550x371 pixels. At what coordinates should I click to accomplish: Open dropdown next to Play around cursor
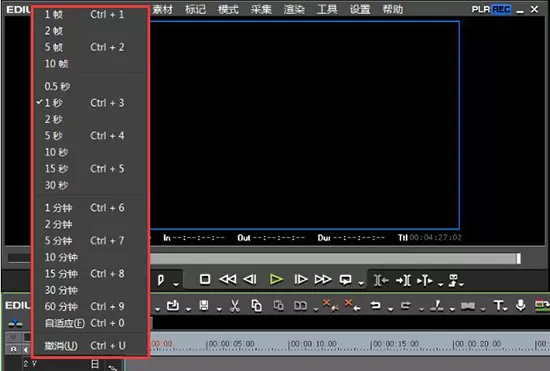coord(441,284)
